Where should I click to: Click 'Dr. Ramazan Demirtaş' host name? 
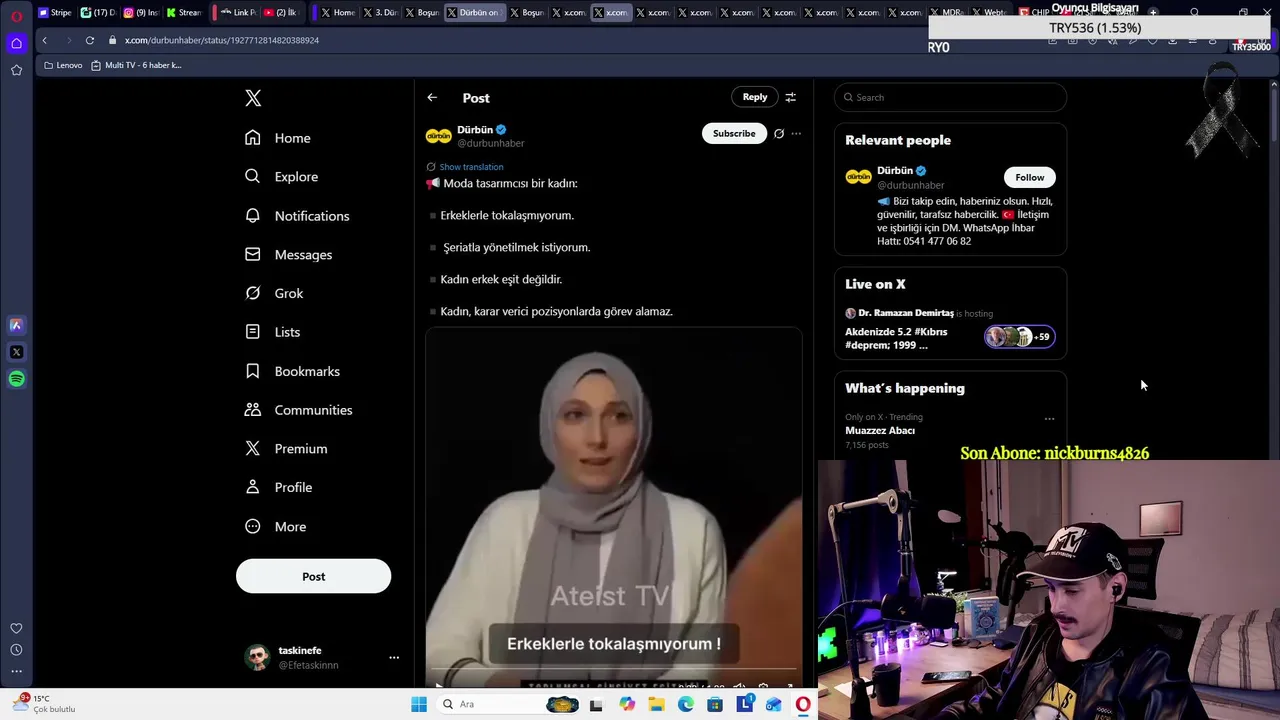(x=906, y=313)
